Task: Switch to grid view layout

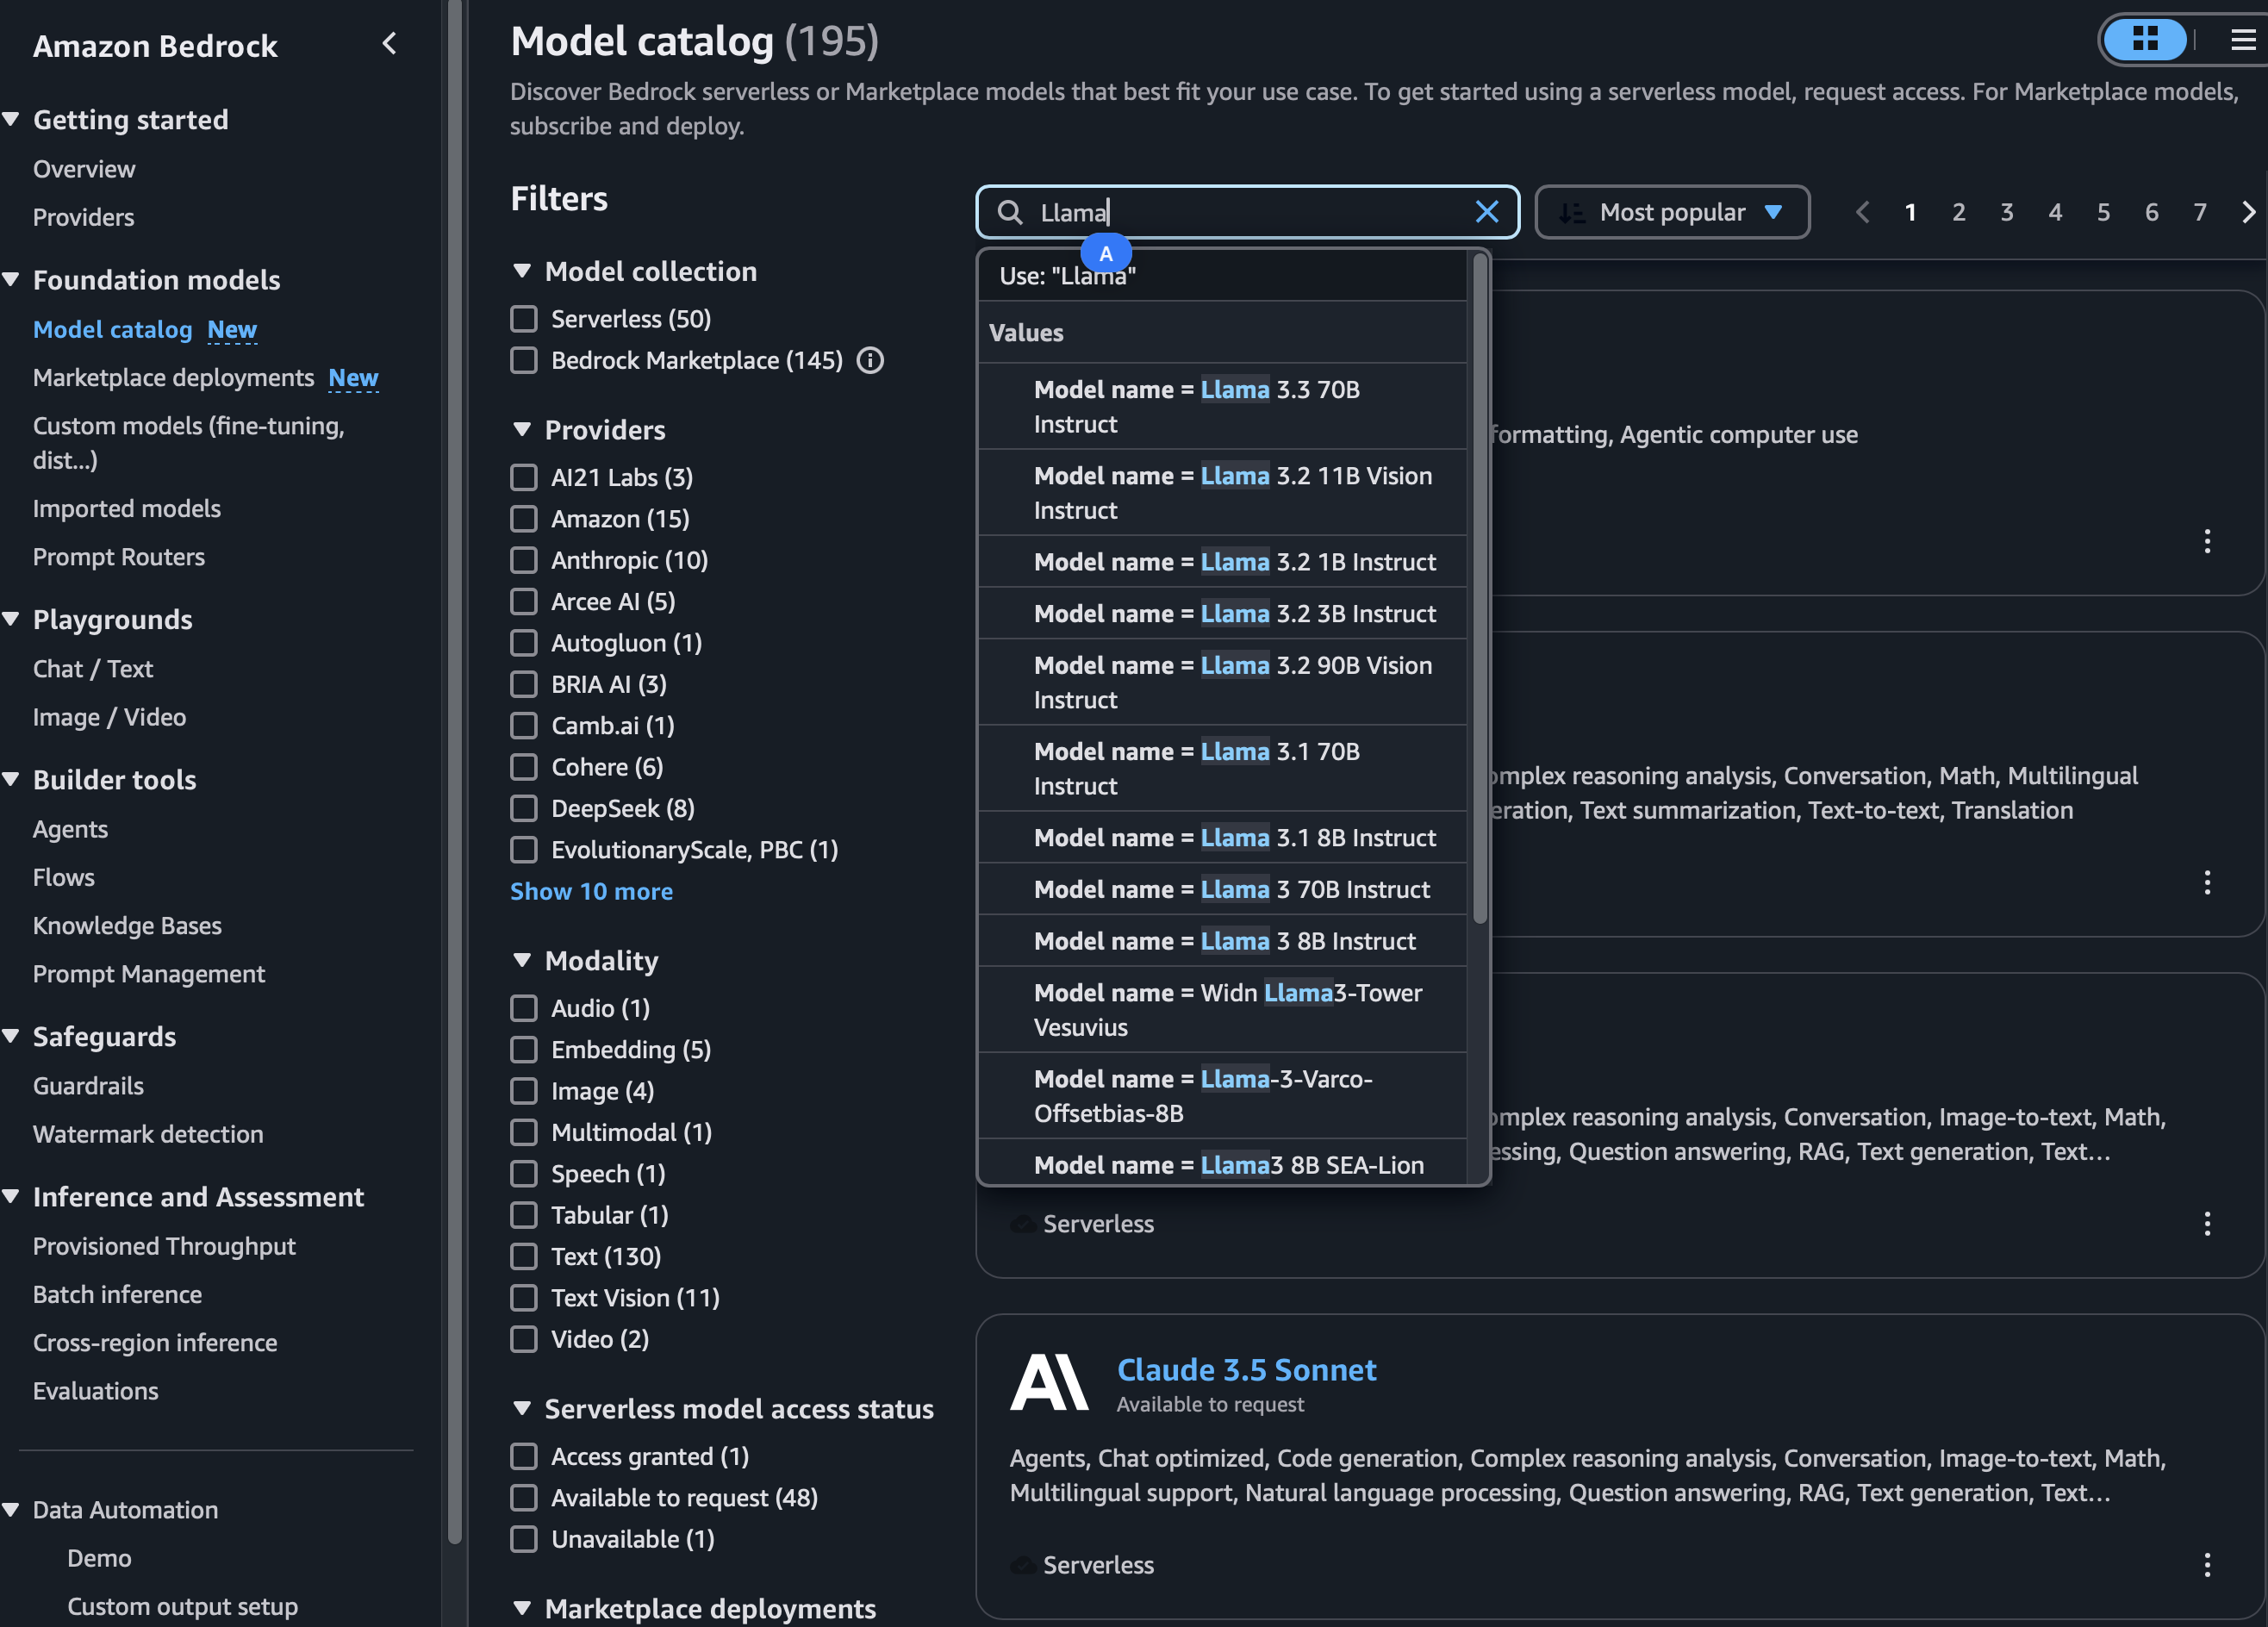Action: pyautogui.click(x=2144, y=40)
